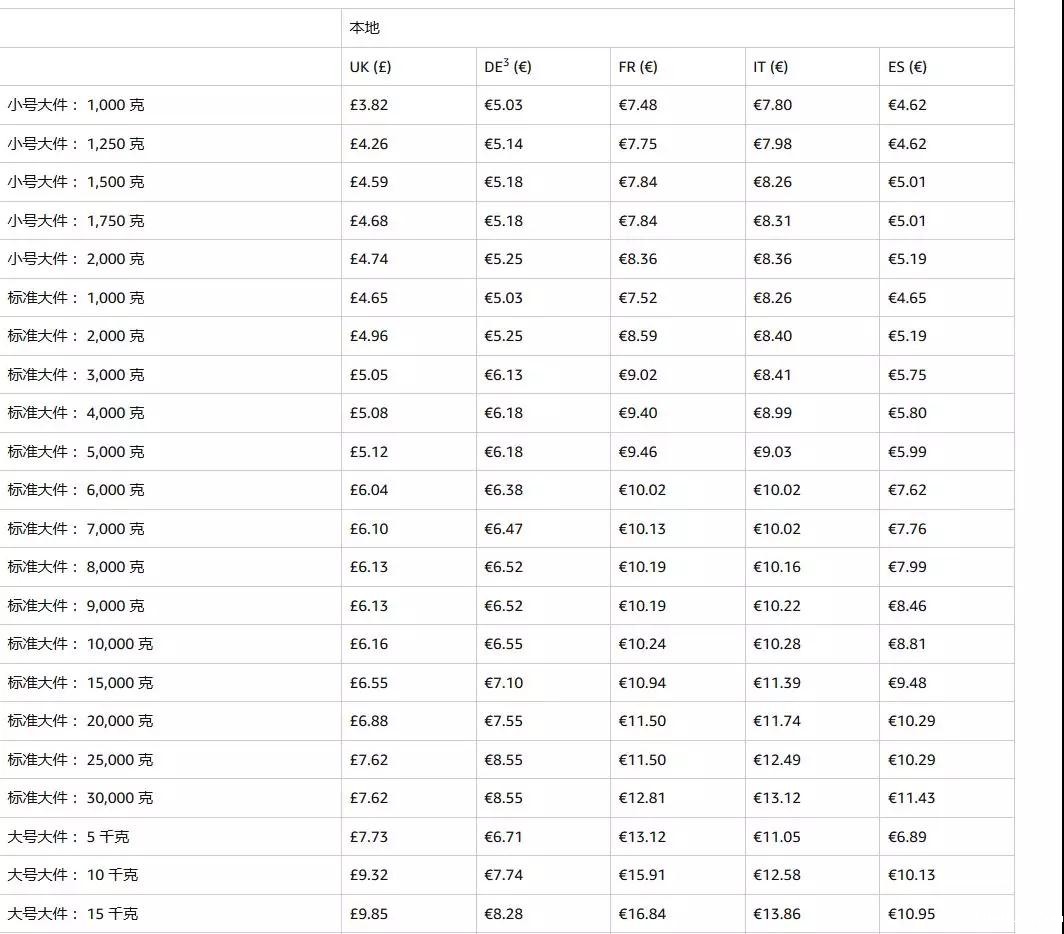This screenshot has width=1064, height=934.
Task: Select row label 大号大件: 15 千克
Action: [73, 914]
